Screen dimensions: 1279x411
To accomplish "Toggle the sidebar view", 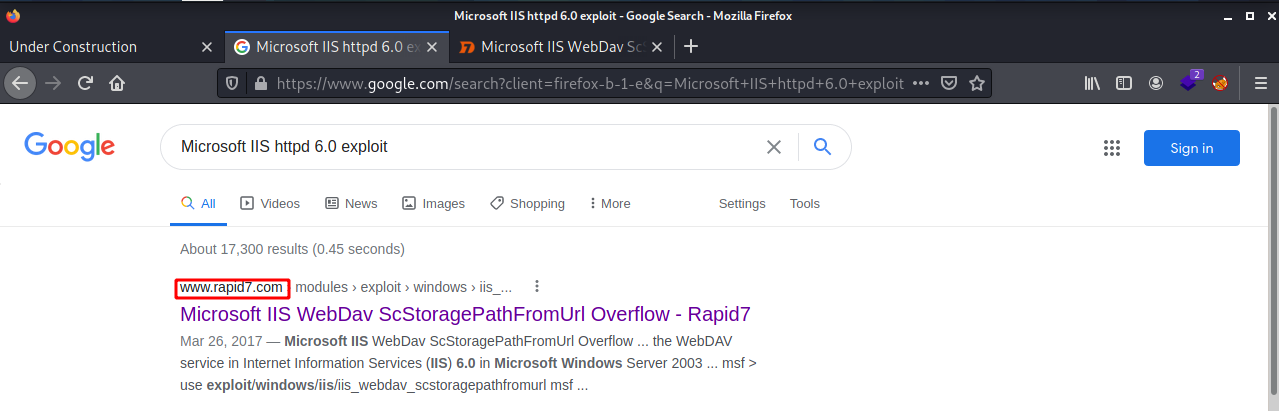I will pos(1124,83).
